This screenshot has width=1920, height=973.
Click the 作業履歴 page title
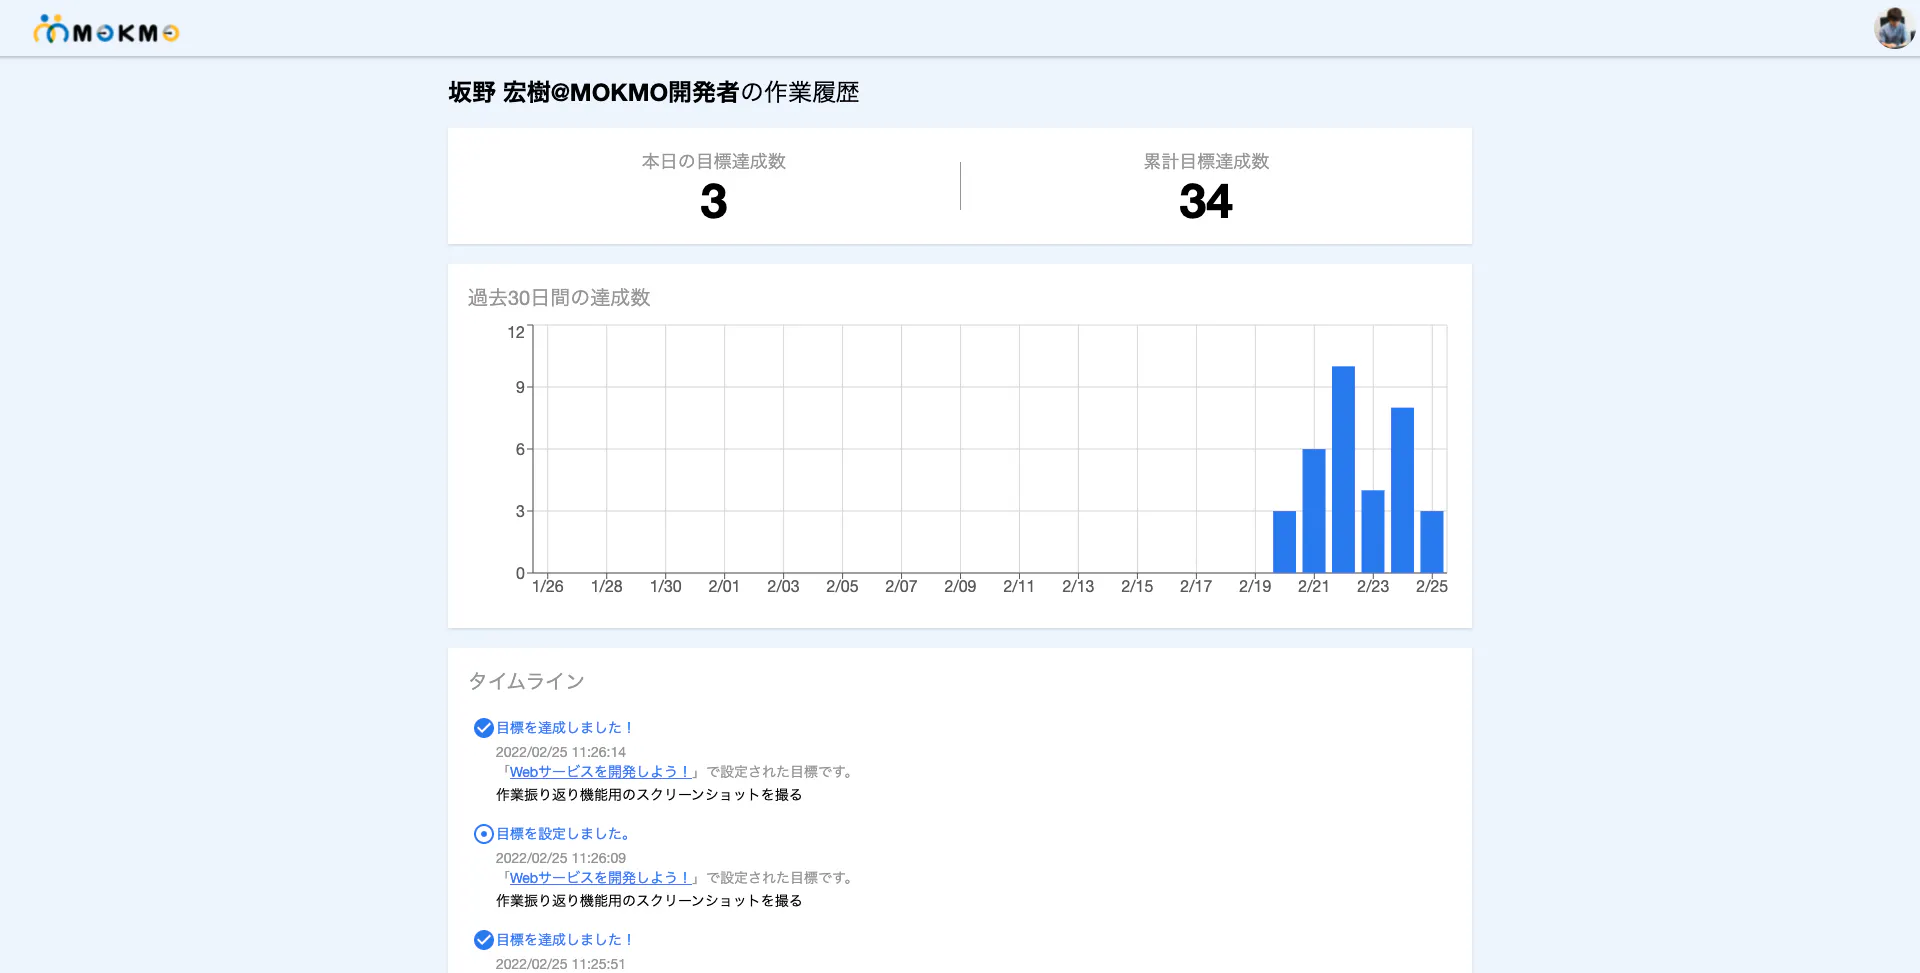(x=653, y=93)
